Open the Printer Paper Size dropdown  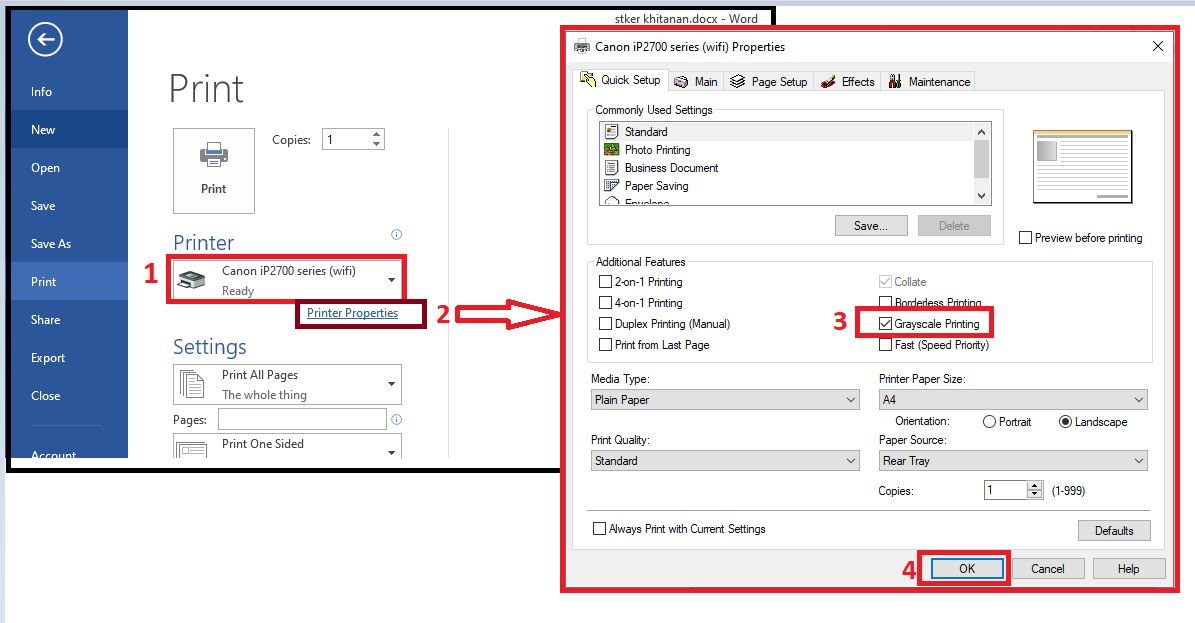click(x=1013, y=400)
